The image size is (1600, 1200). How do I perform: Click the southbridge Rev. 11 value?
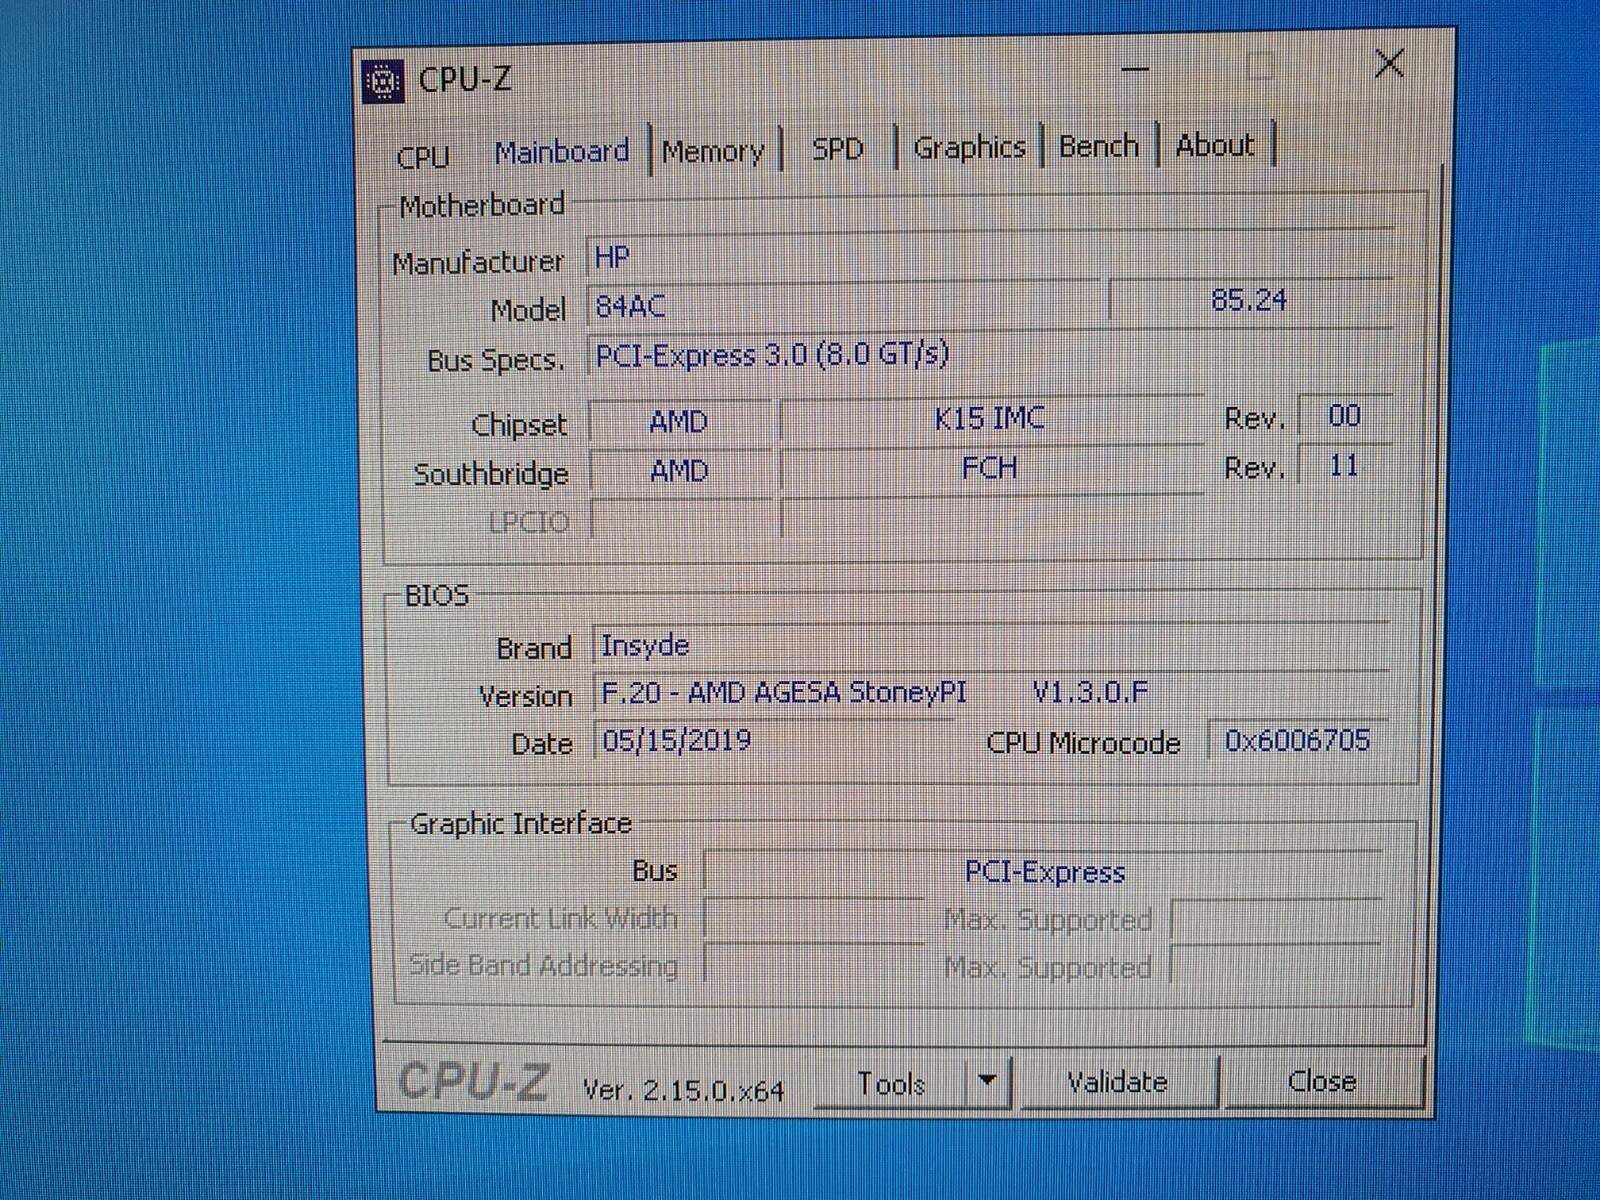click(x=1344, y=465)
